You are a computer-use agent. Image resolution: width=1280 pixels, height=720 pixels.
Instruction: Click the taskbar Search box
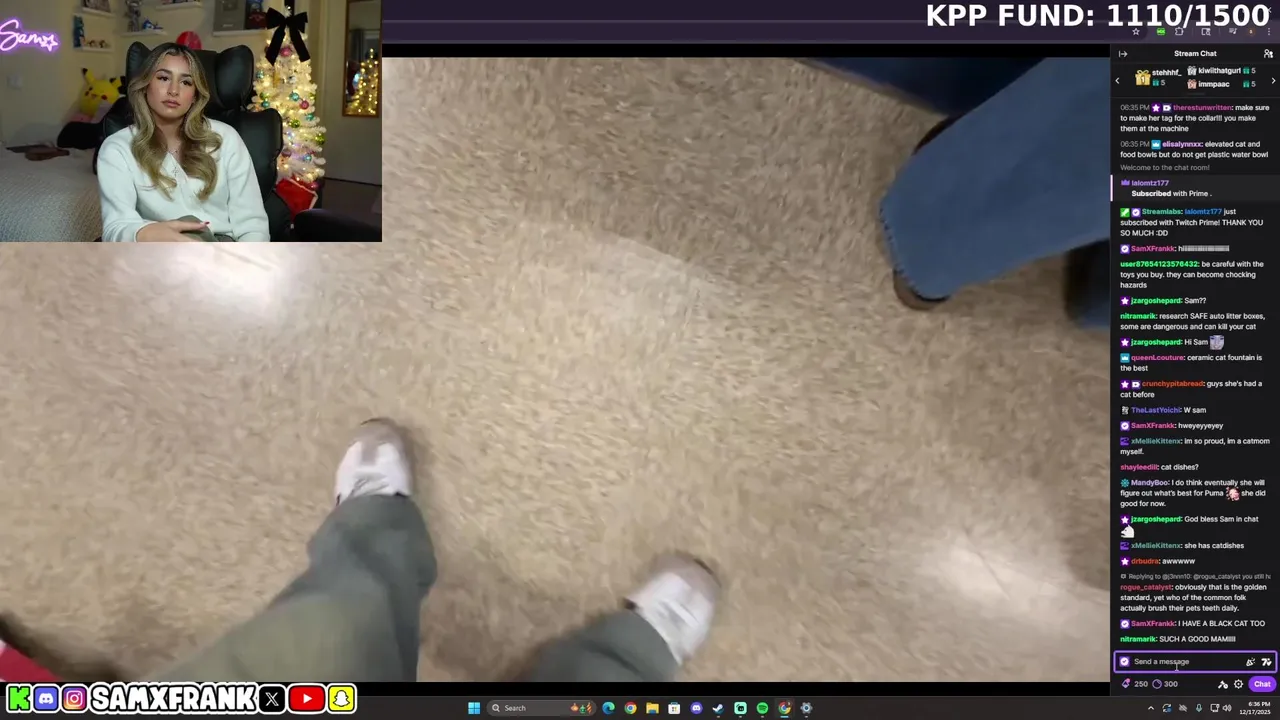pos(542,708)
